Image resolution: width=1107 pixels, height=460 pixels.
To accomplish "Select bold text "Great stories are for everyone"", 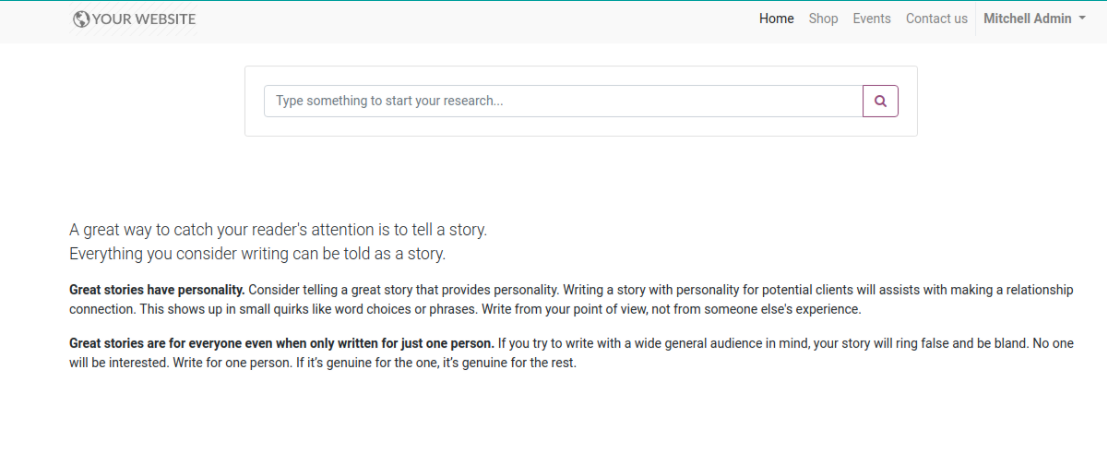I will (x=282, y=344).
